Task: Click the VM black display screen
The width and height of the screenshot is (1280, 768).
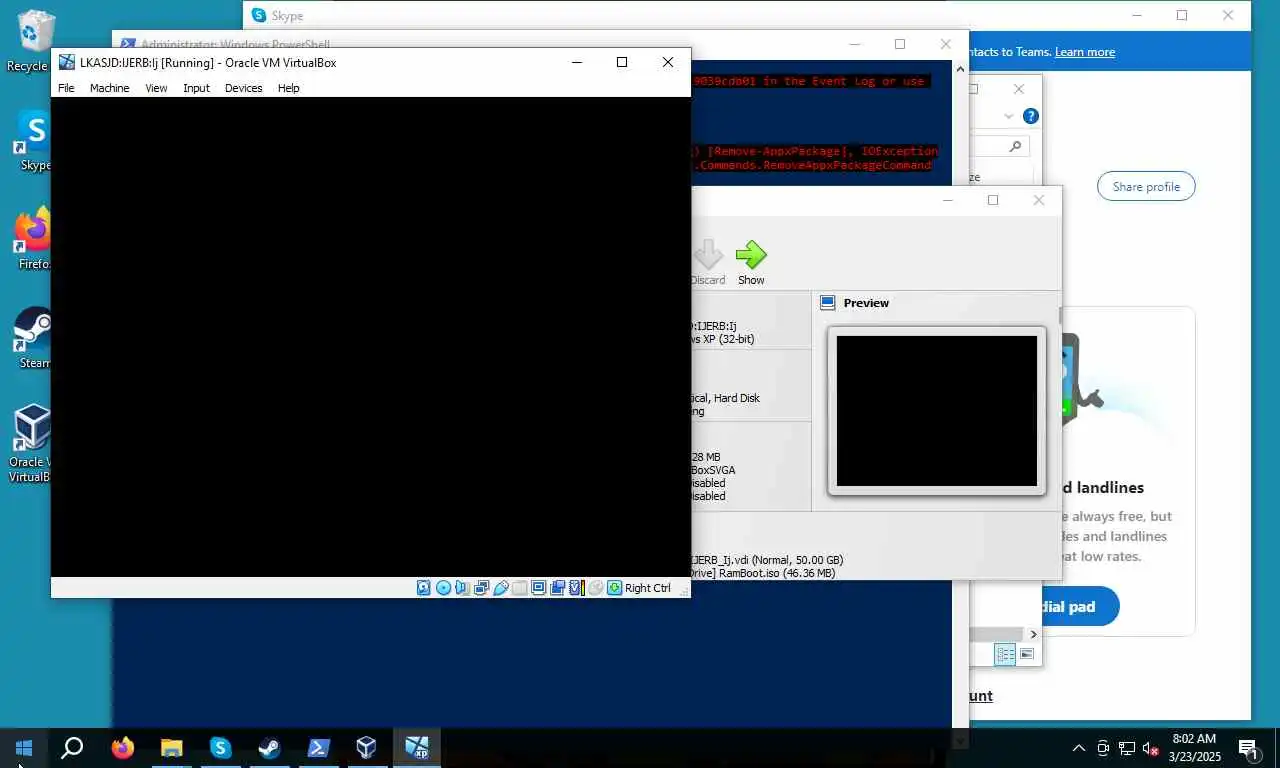Action: [x=370, y=337]
